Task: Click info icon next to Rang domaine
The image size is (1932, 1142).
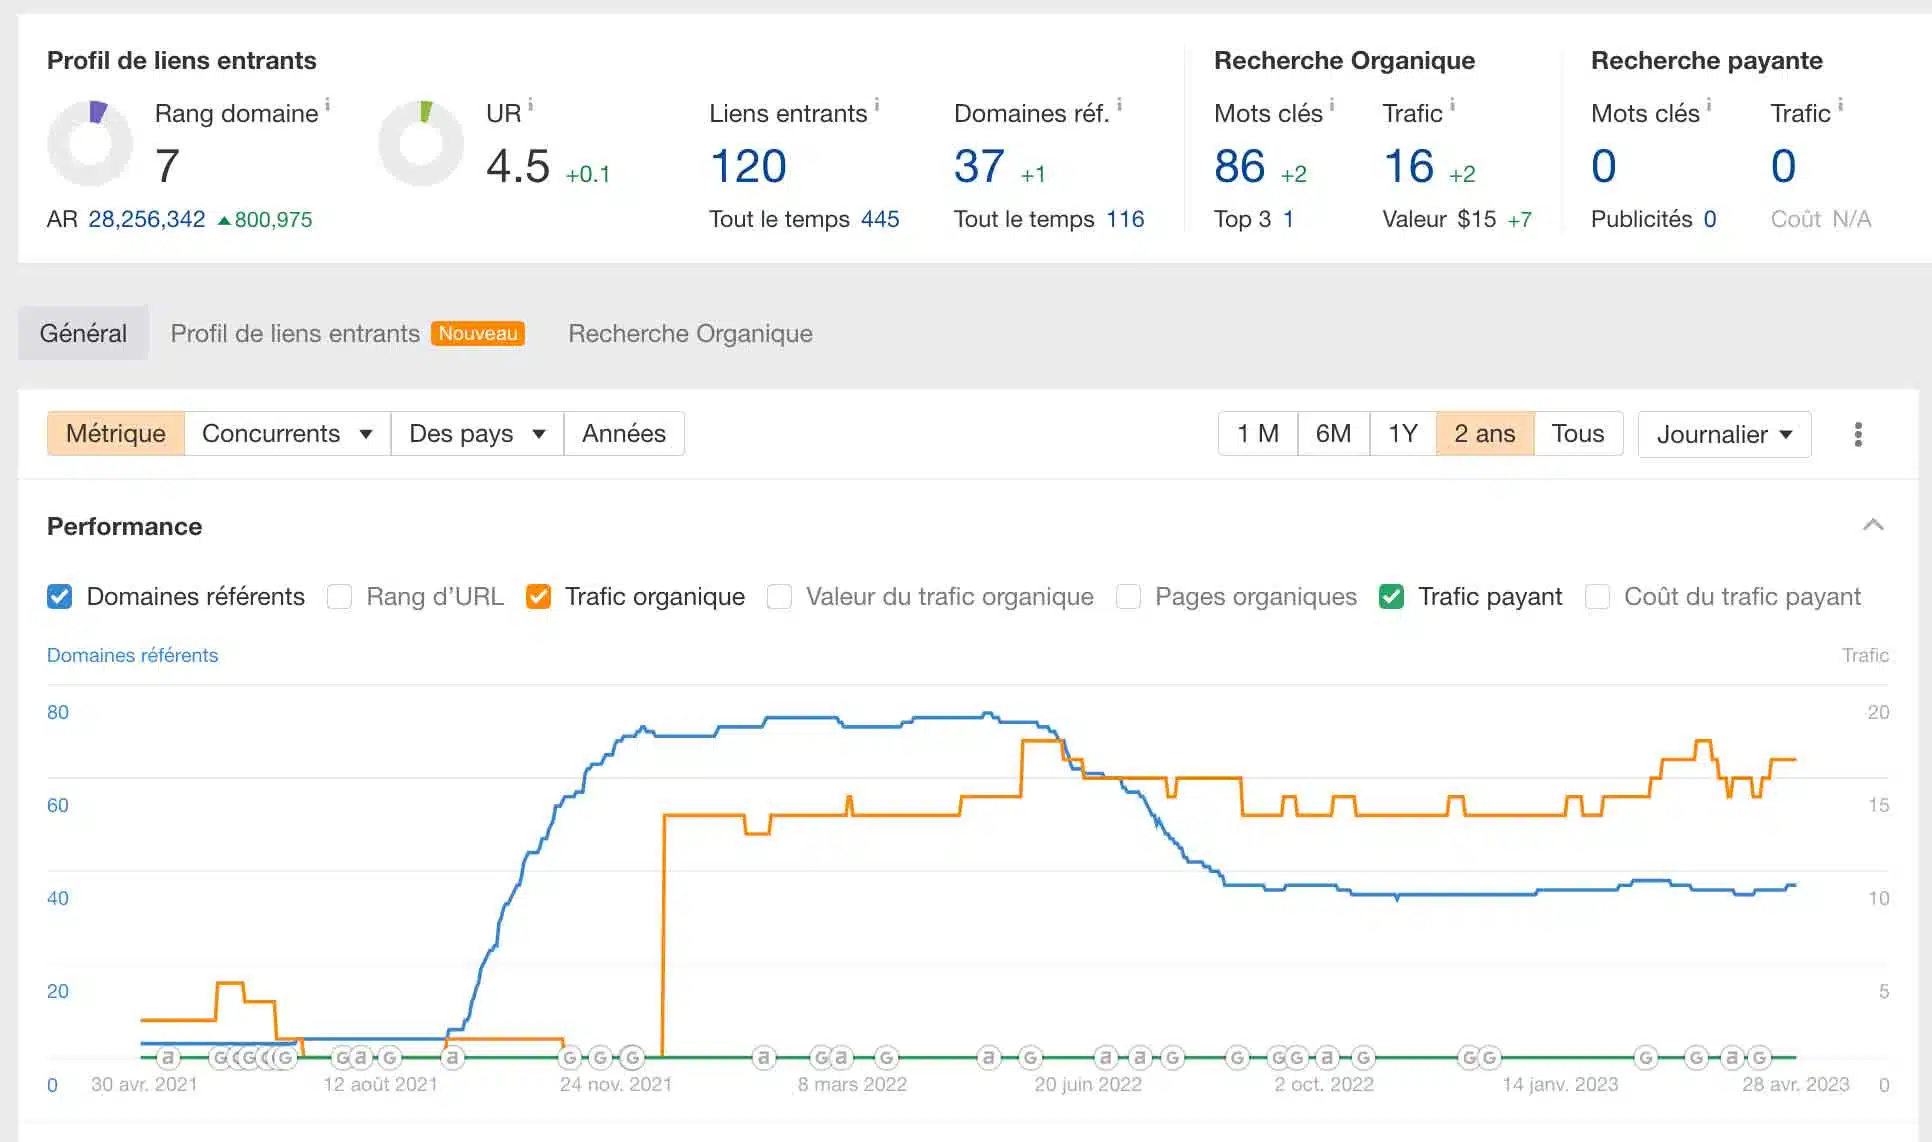Action: tap(328, 104)
